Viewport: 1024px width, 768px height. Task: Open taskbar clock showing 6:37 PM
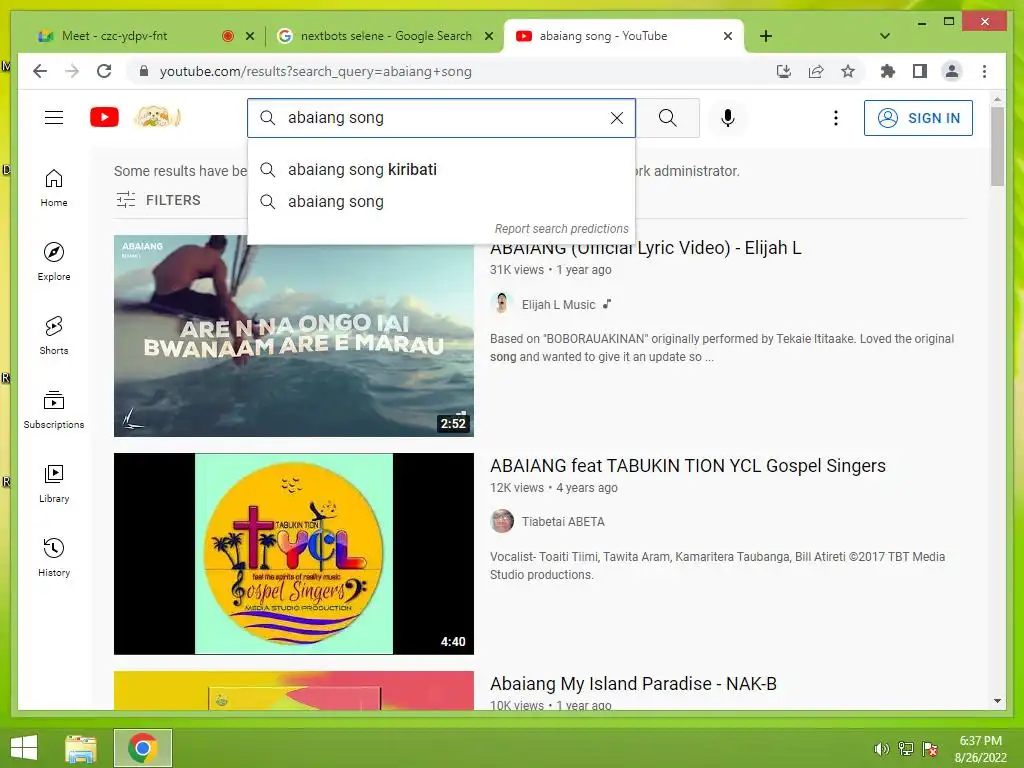click(980, 748)
